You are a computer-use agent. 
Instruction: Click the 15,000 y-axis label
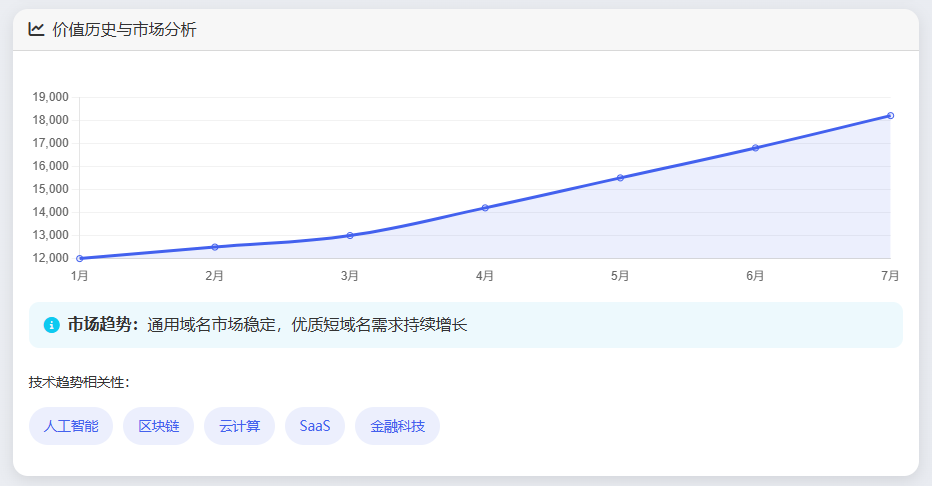(x=51, y=189)
